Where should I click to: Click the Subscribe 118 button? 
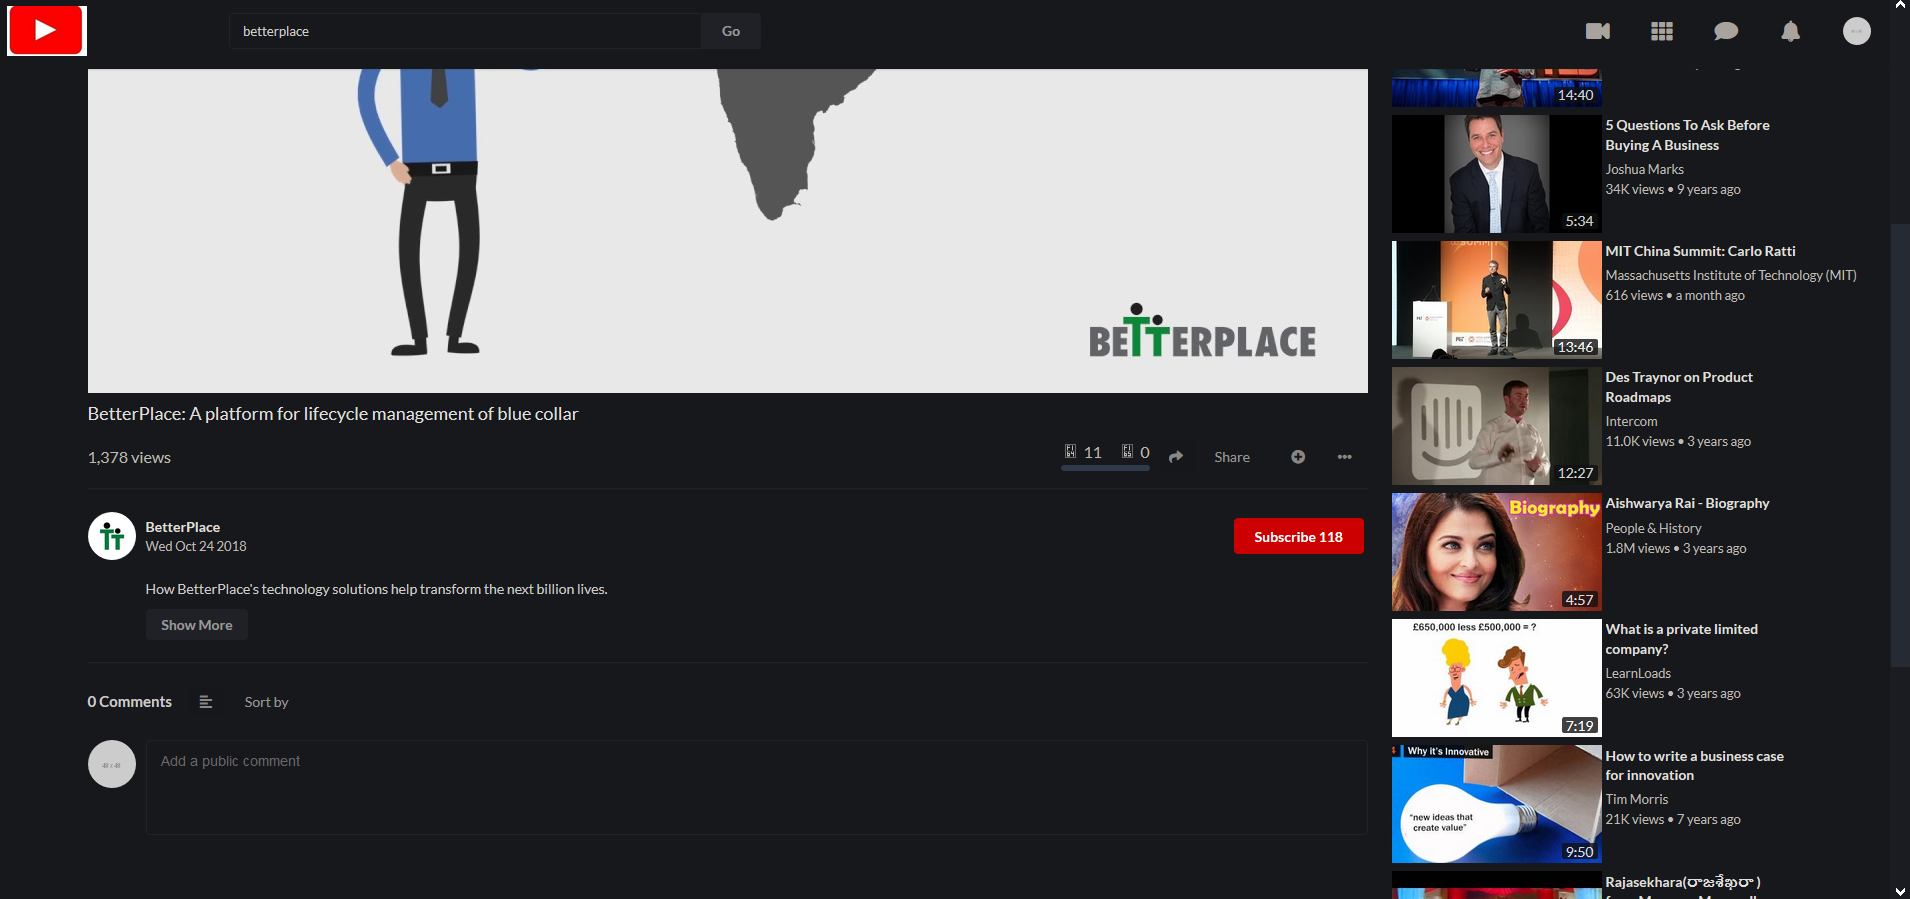[1298, 536]
